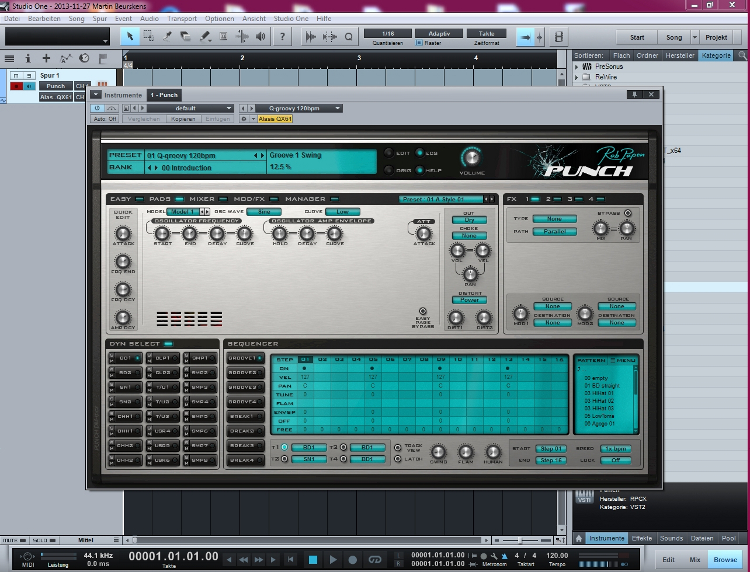Click the Q quantize icon
The image size is (750, 572).
(349, 36)
